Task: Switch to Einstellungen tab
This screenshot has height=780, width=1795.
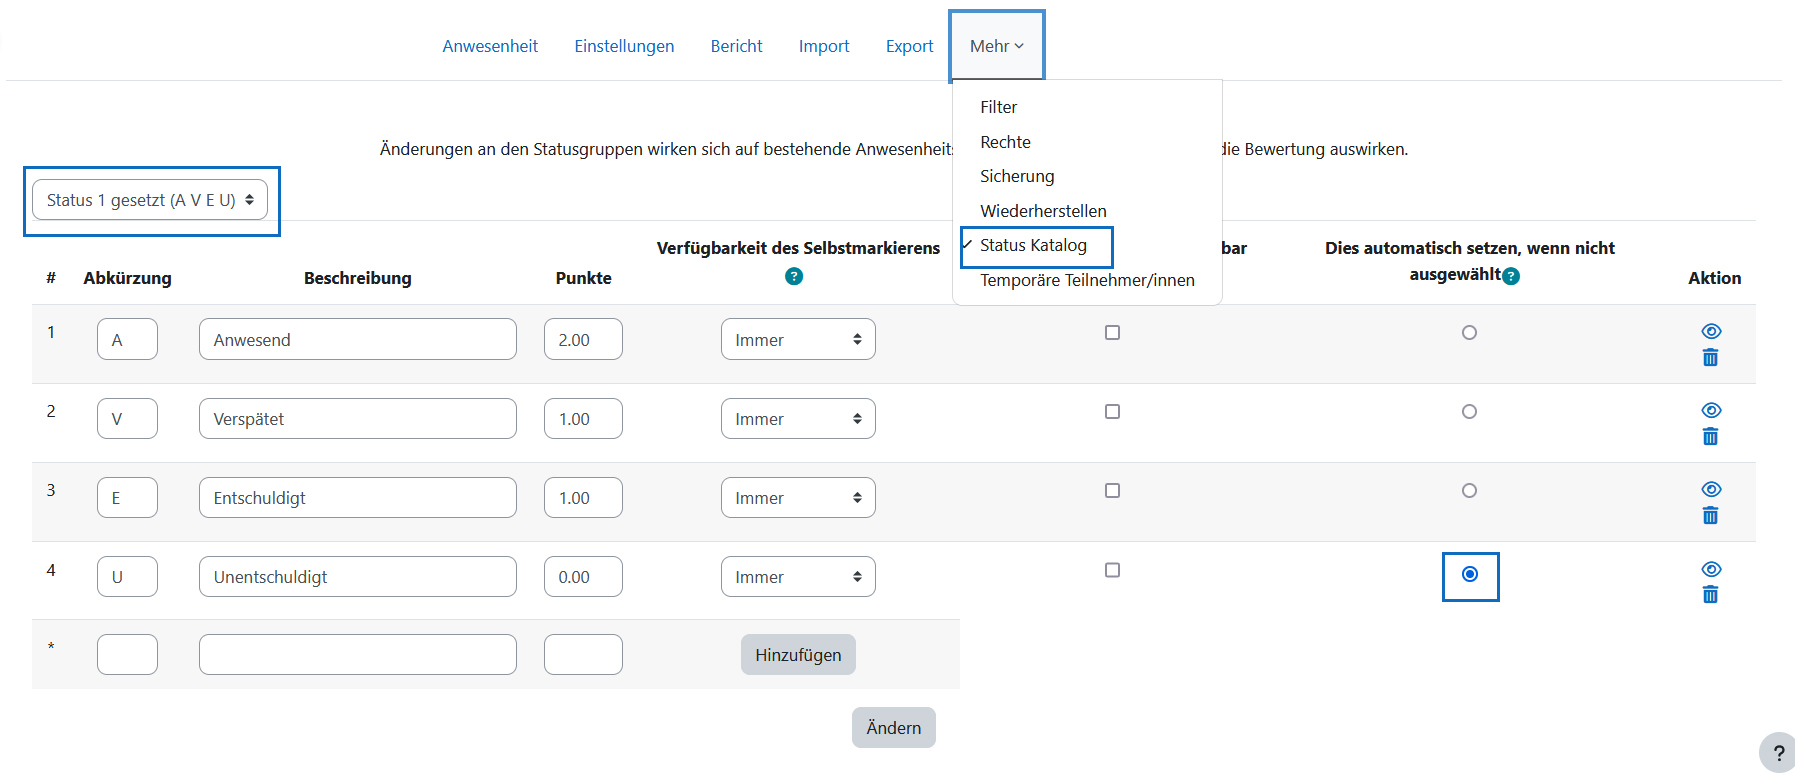Action: click(624, 46)
